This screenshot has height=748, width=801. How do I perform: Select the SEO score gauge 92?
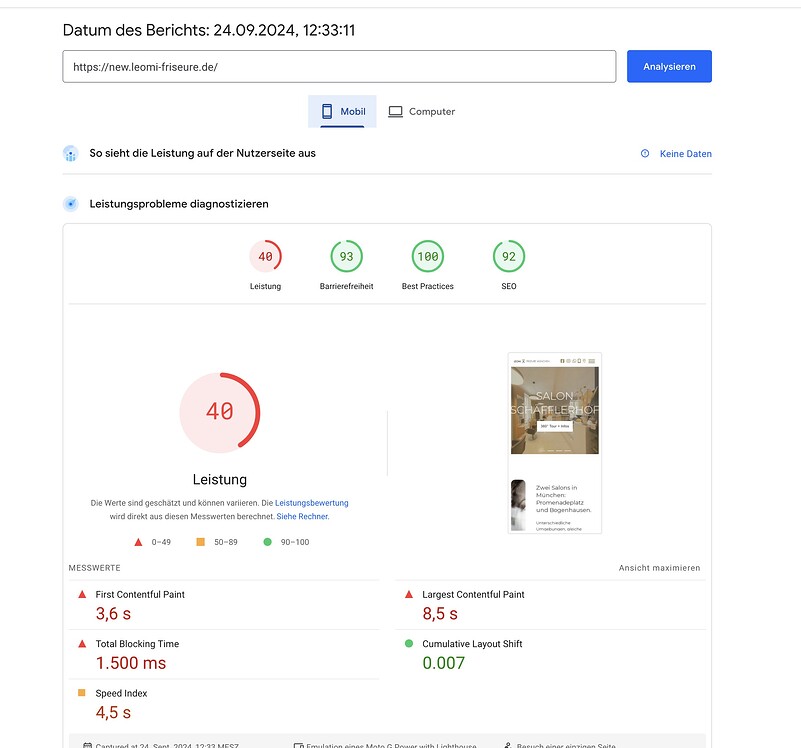[x=508, y=257]
